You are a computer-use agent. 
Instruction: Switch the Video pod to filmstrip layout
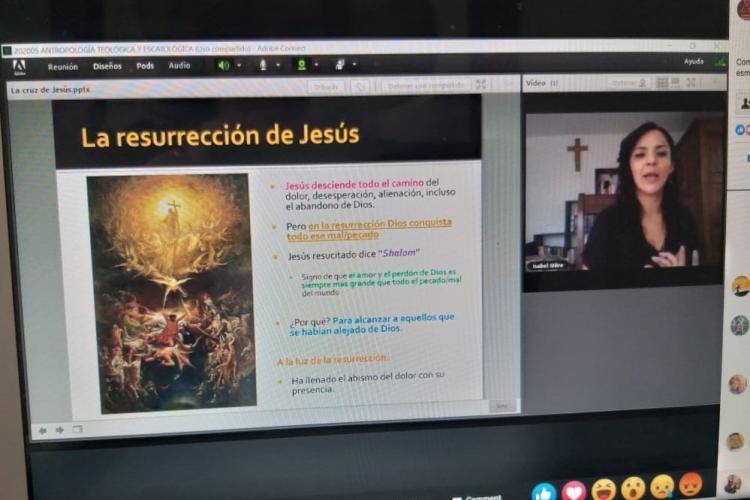(675, 83)
